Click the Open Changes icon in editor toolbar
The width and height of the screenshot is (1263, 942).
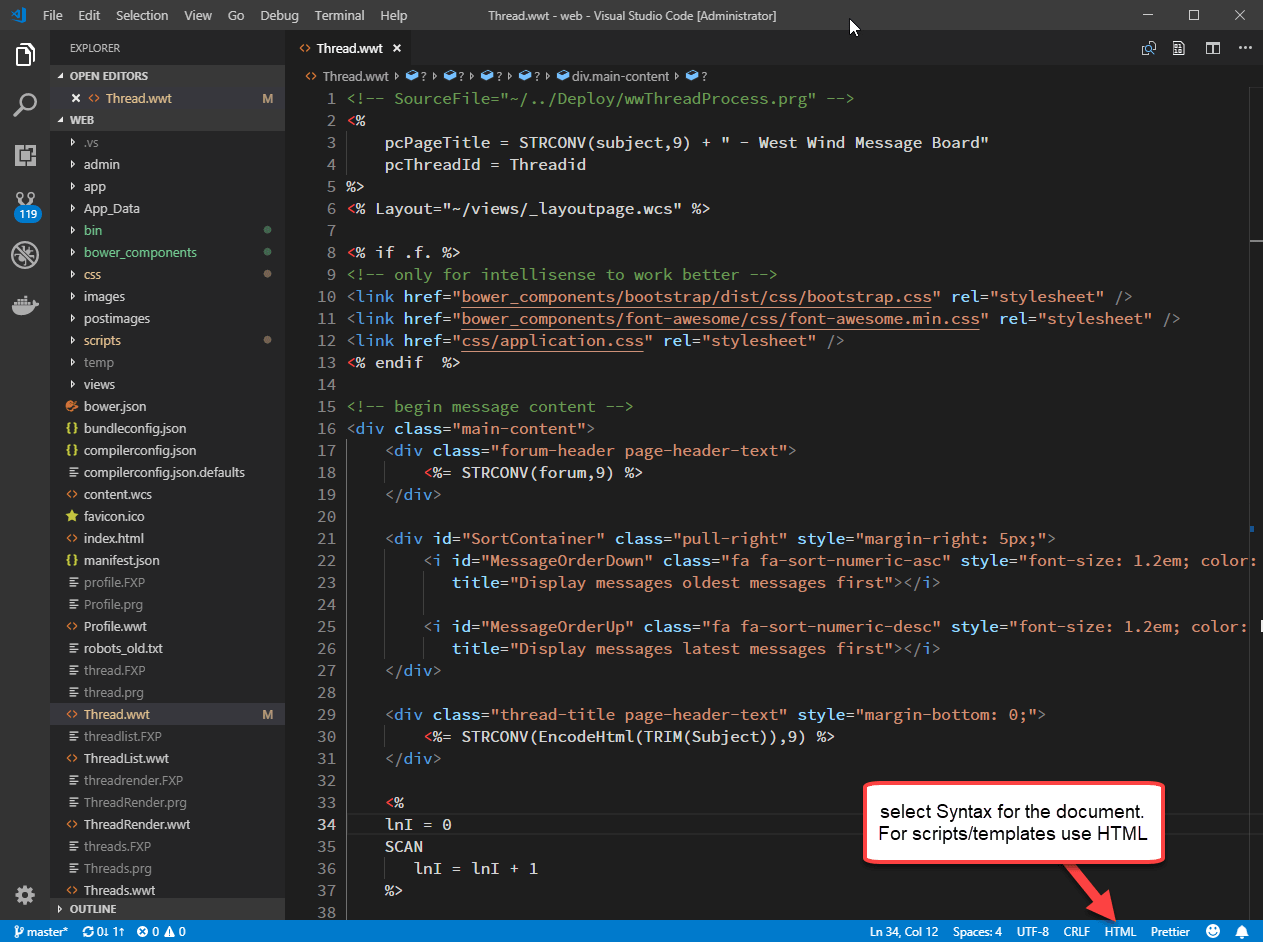1149,48
